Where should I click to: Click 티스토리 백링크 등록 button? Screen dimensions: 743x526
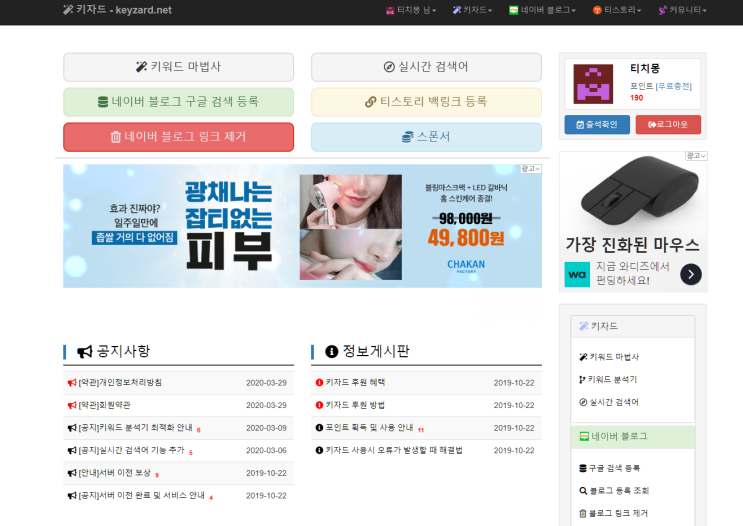(x=426, y=101)
